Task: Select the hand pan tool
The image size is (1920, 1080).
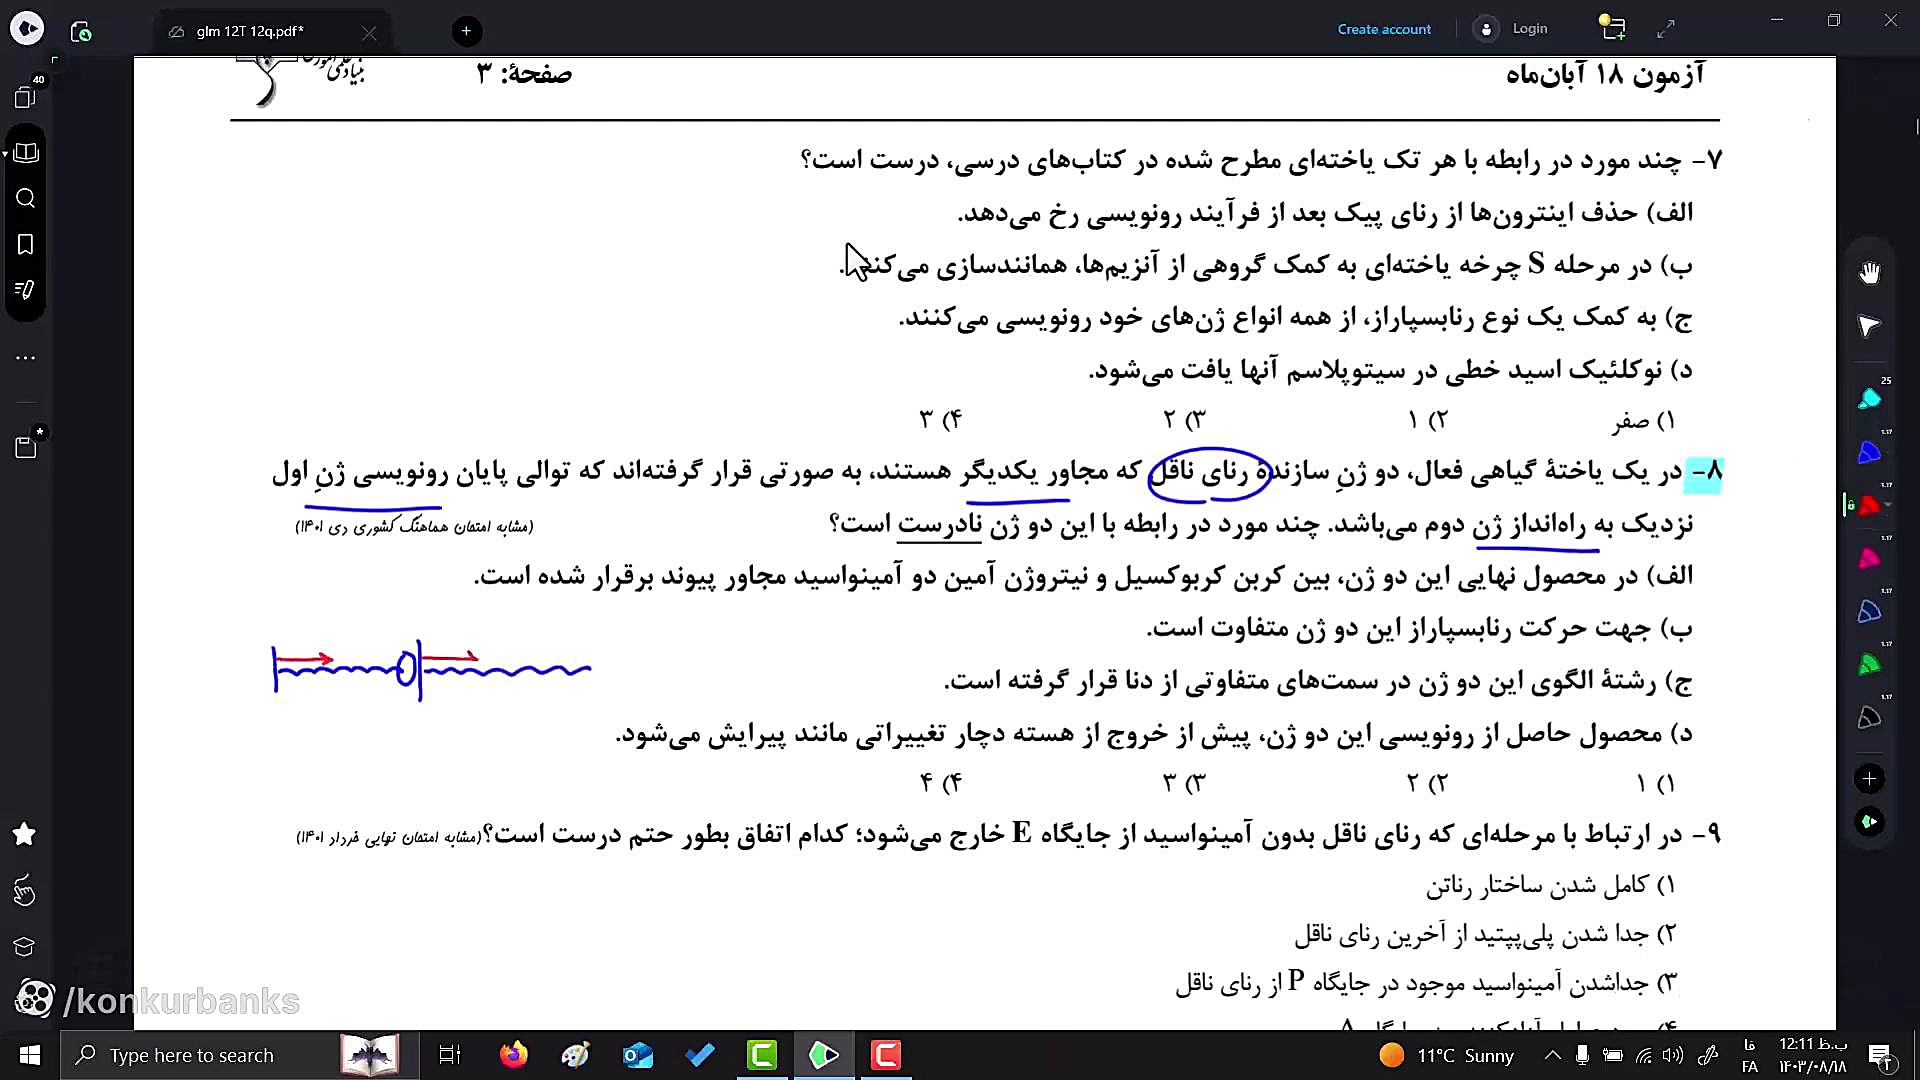Action: point(1869,273)
